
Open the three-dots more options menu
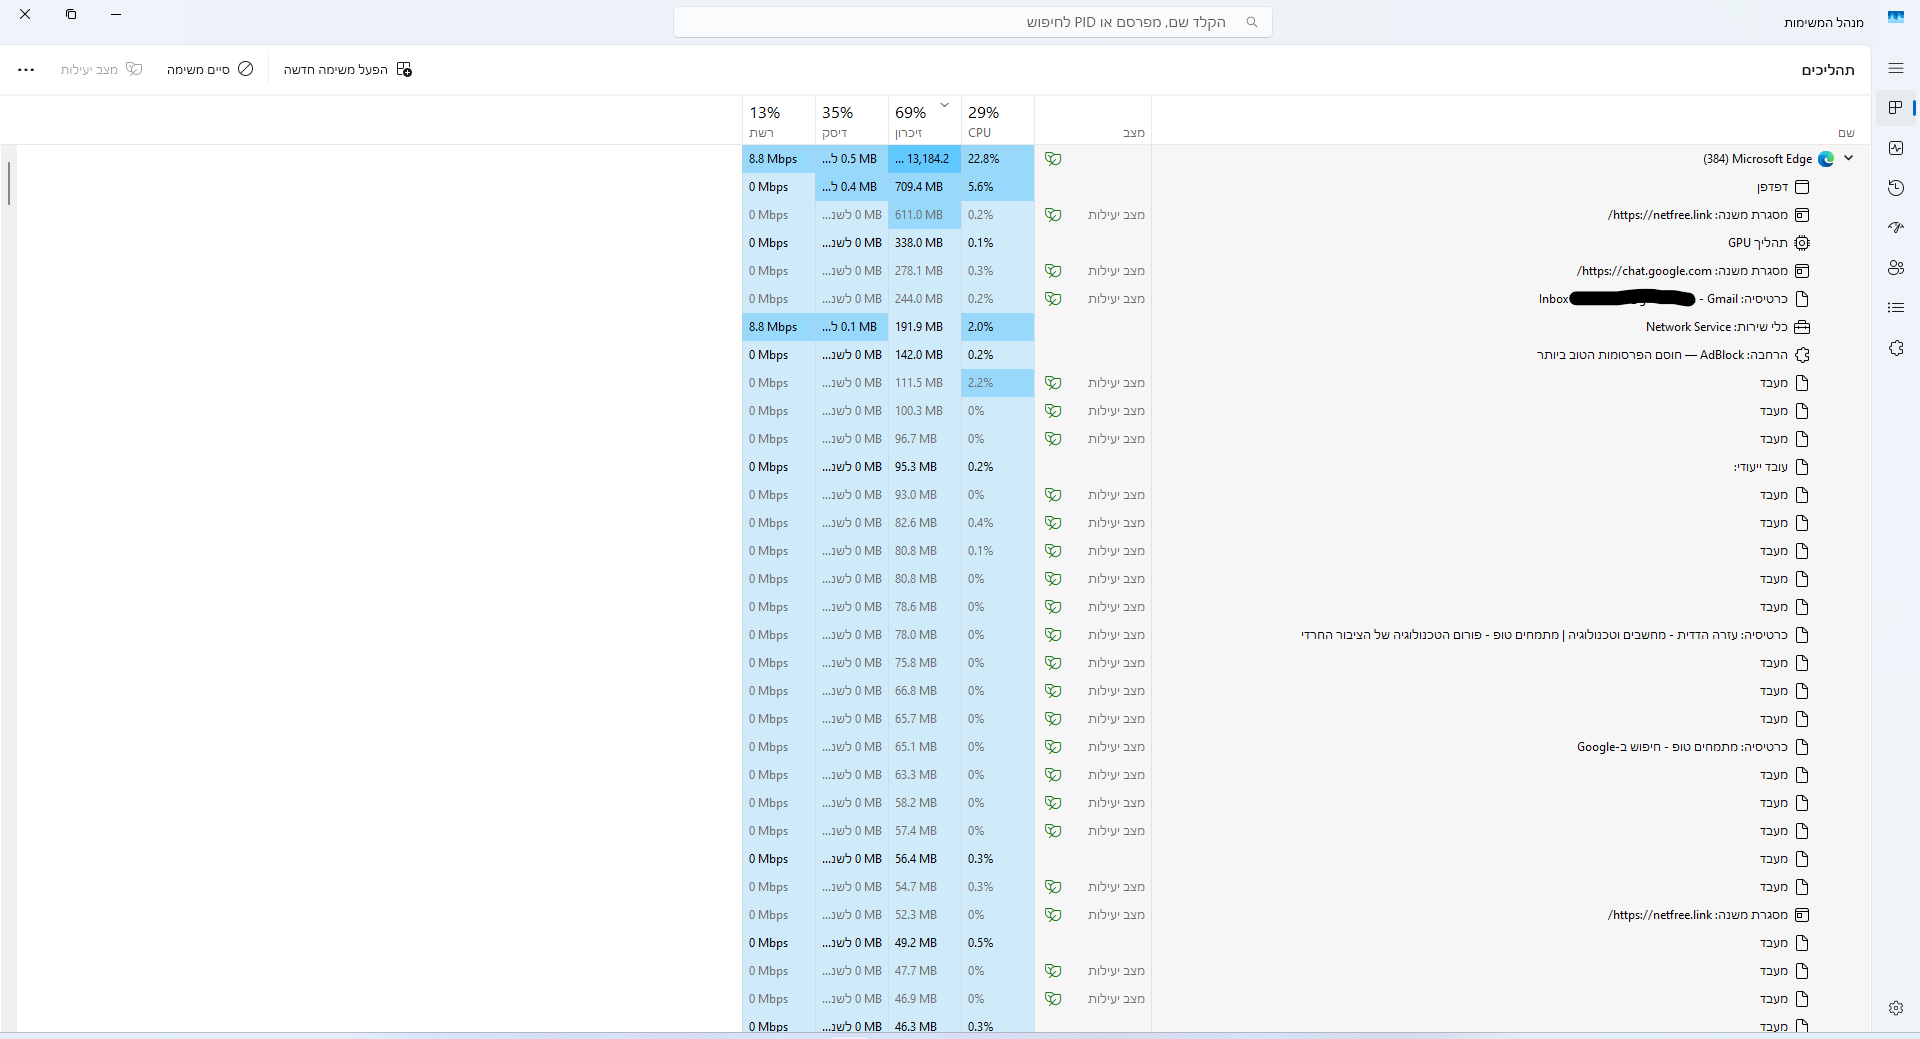26,70
